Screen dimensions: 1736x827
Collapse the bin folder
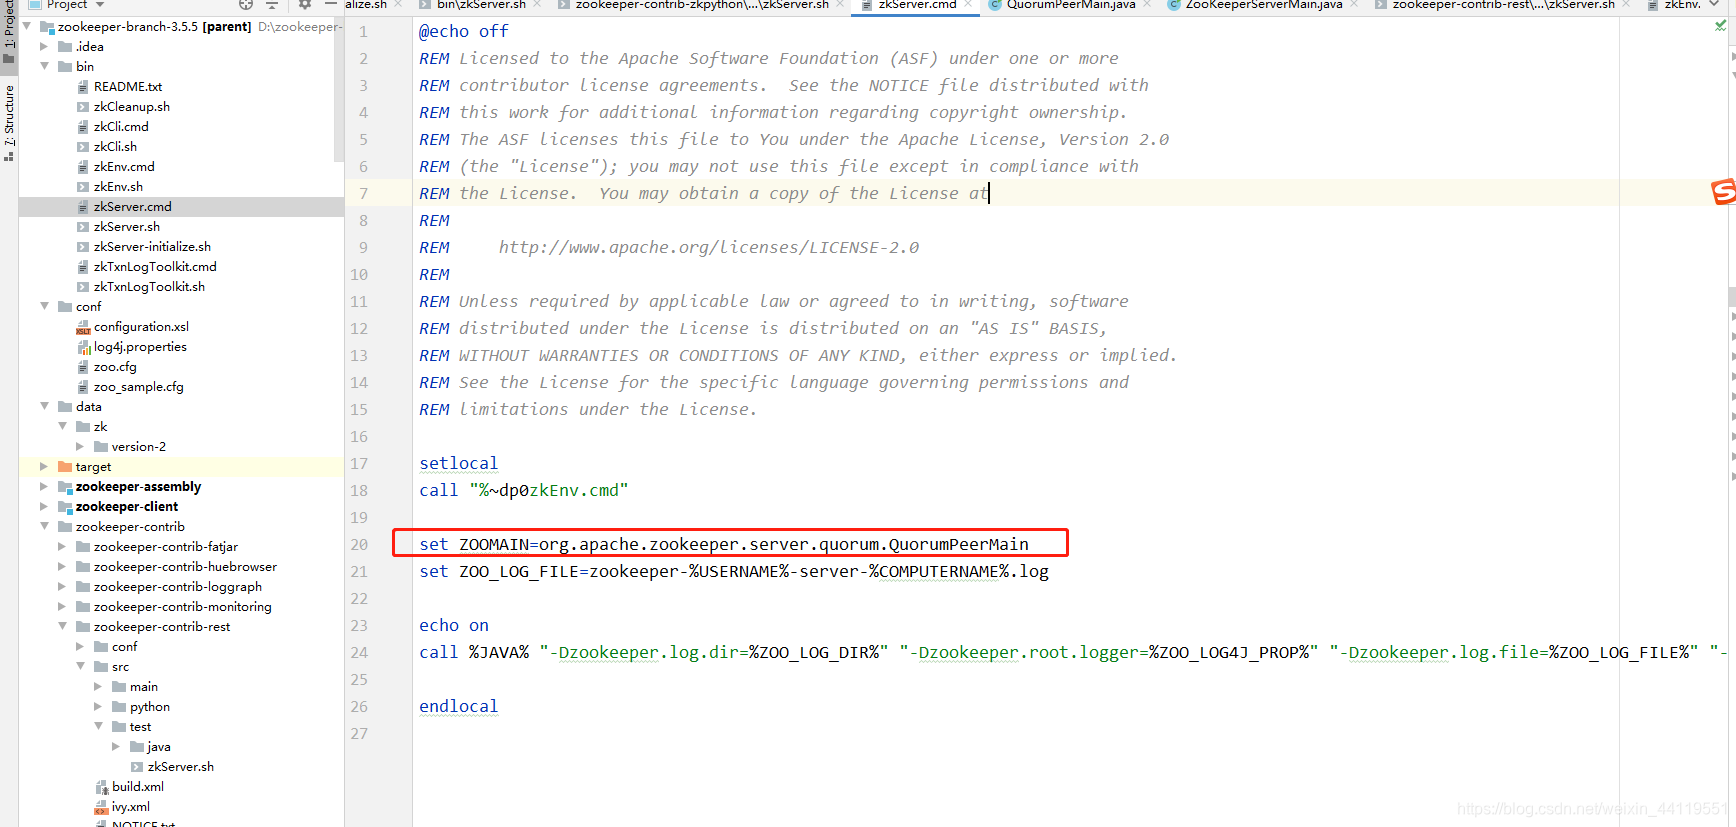tap(44, 66)
